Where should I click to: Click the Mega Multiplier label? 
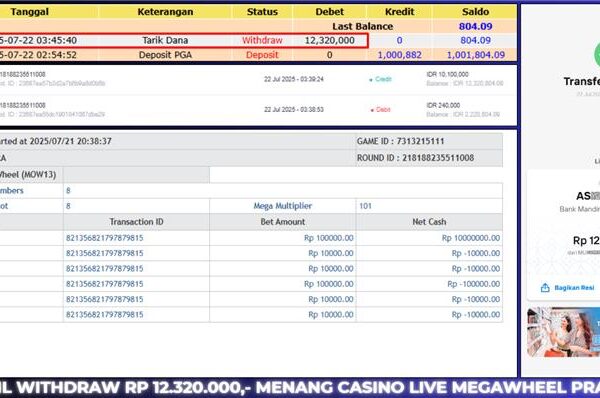[283, 206]
